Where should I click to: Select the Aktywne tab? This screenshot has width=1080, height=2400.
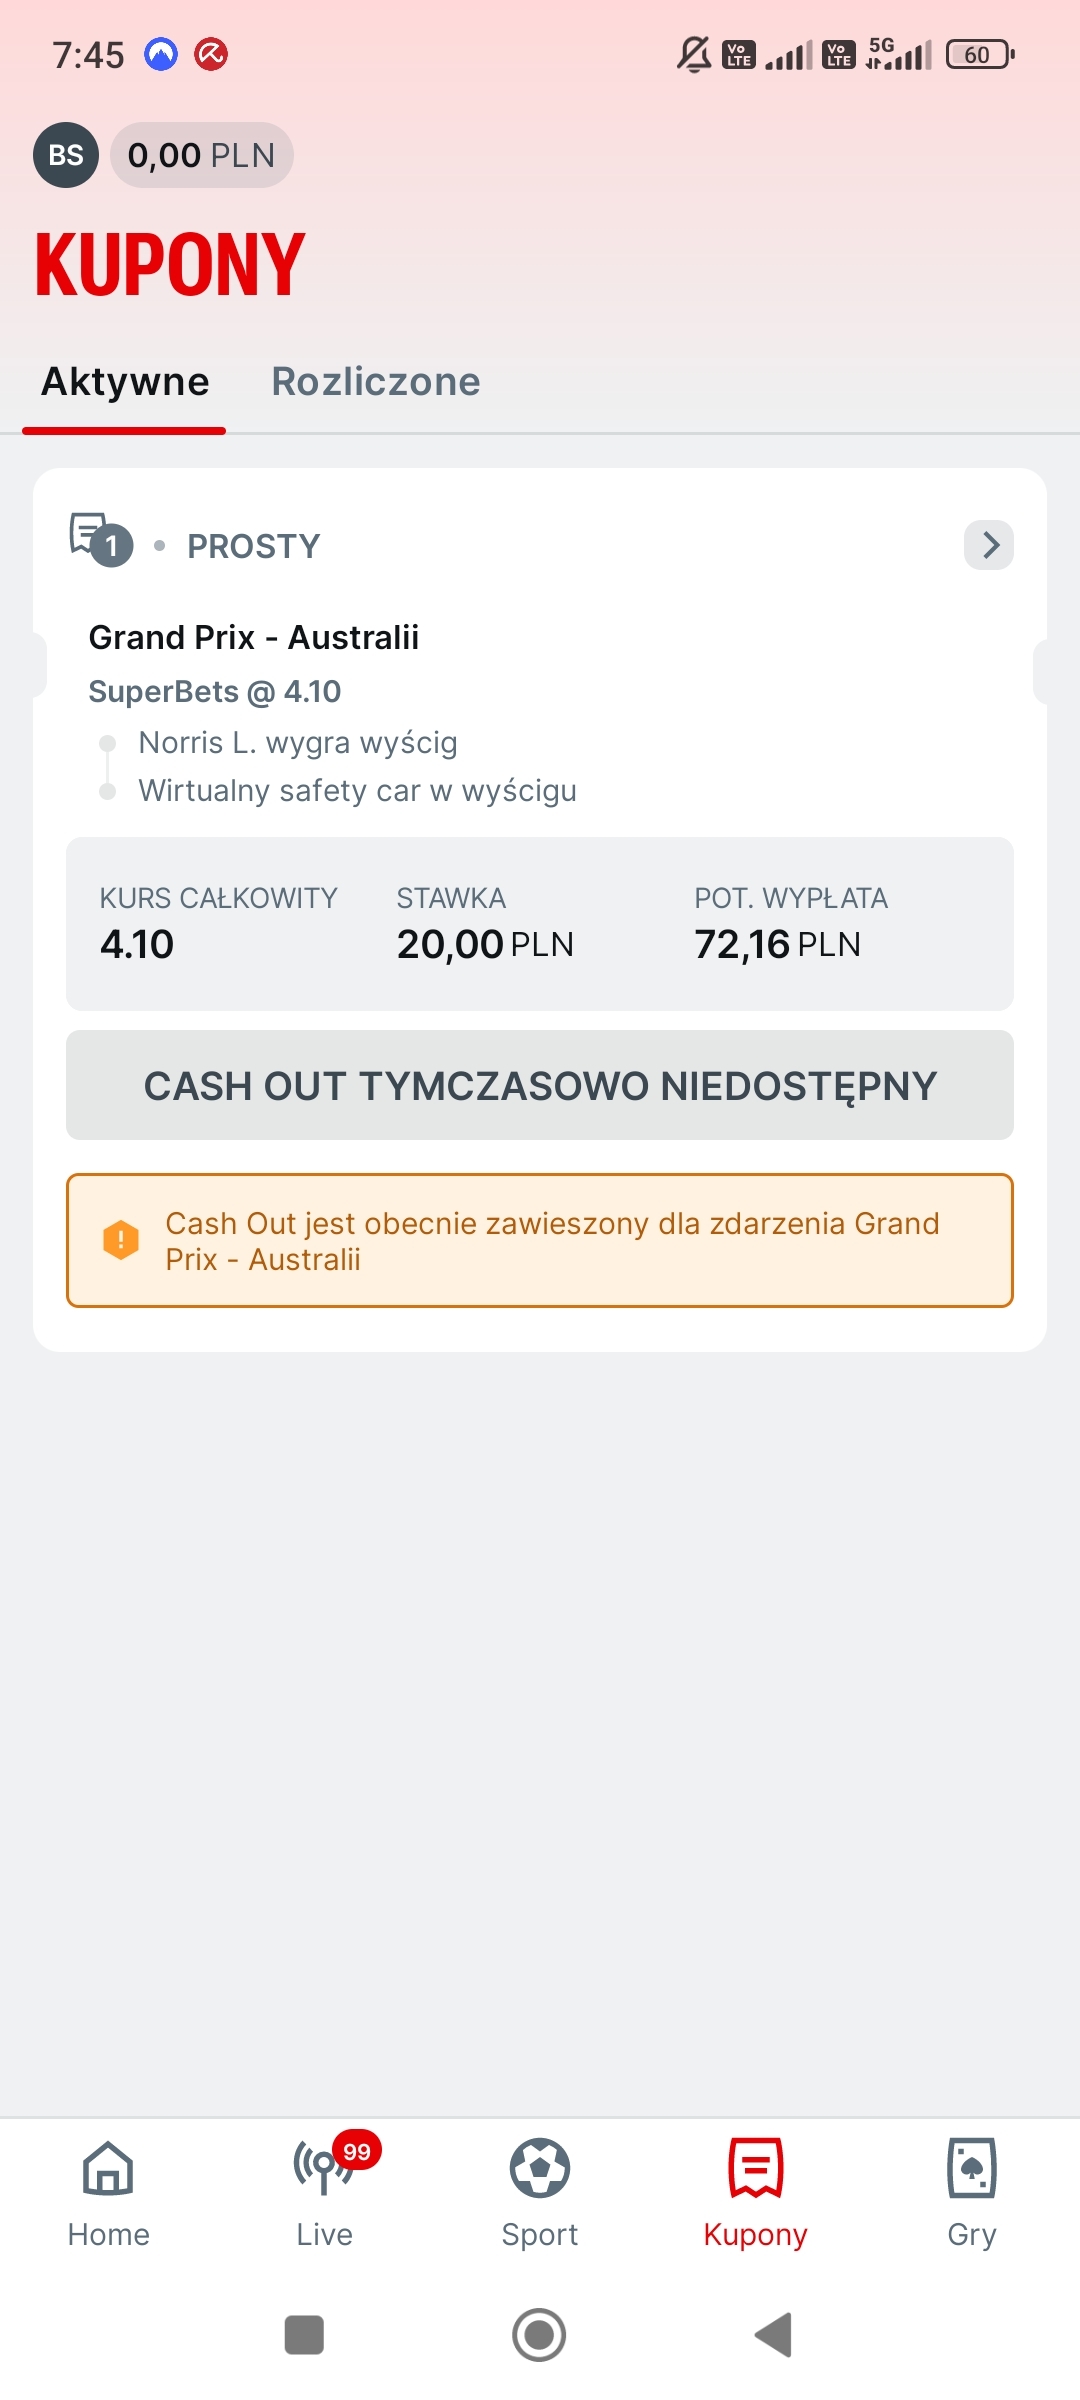[x=125, y=382]
